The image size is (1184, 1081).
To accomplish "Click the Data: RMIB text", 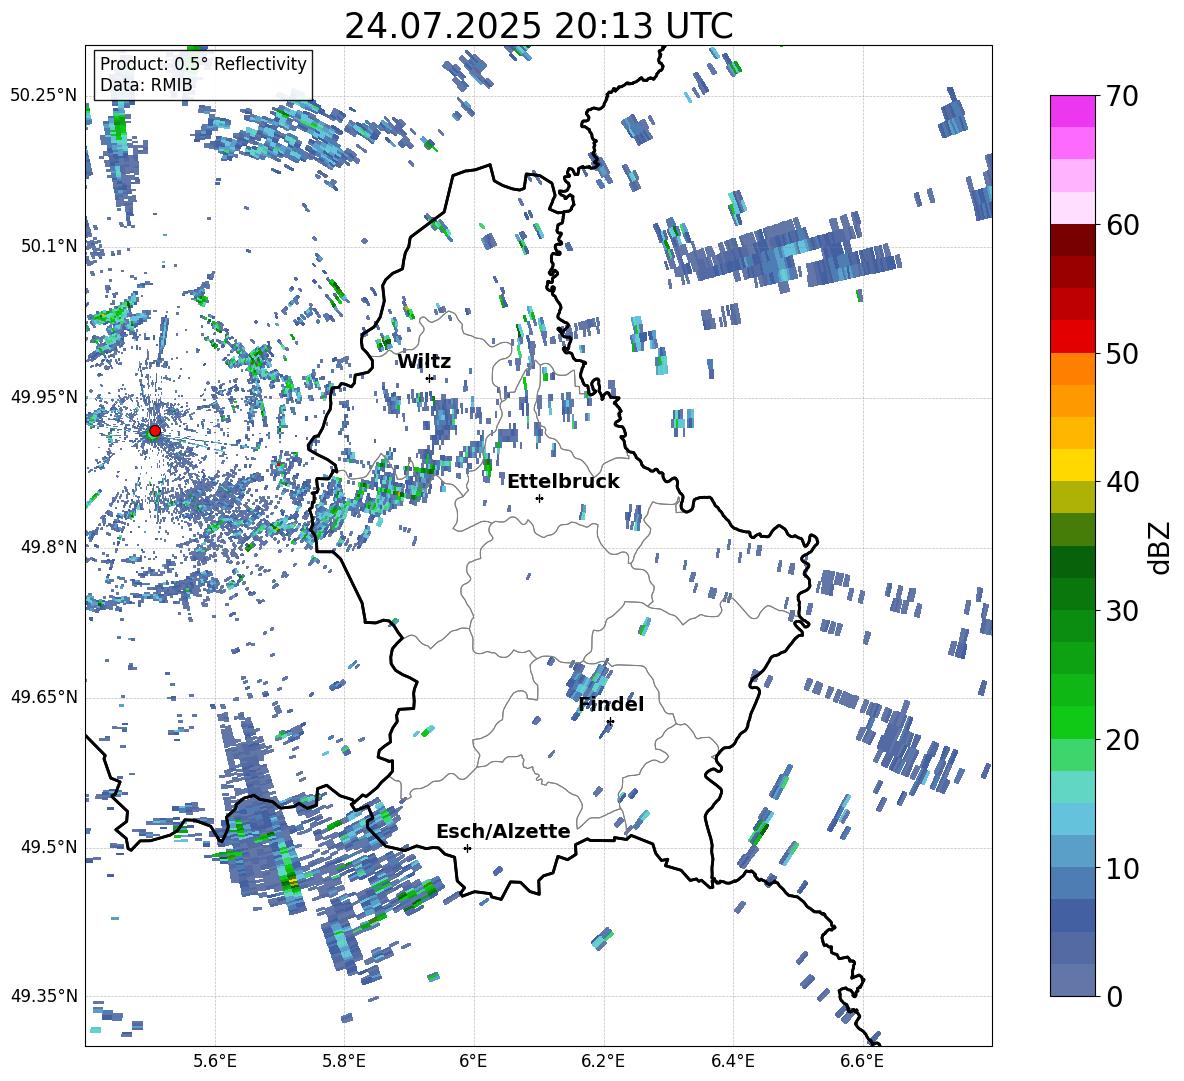I will point(146,85).
